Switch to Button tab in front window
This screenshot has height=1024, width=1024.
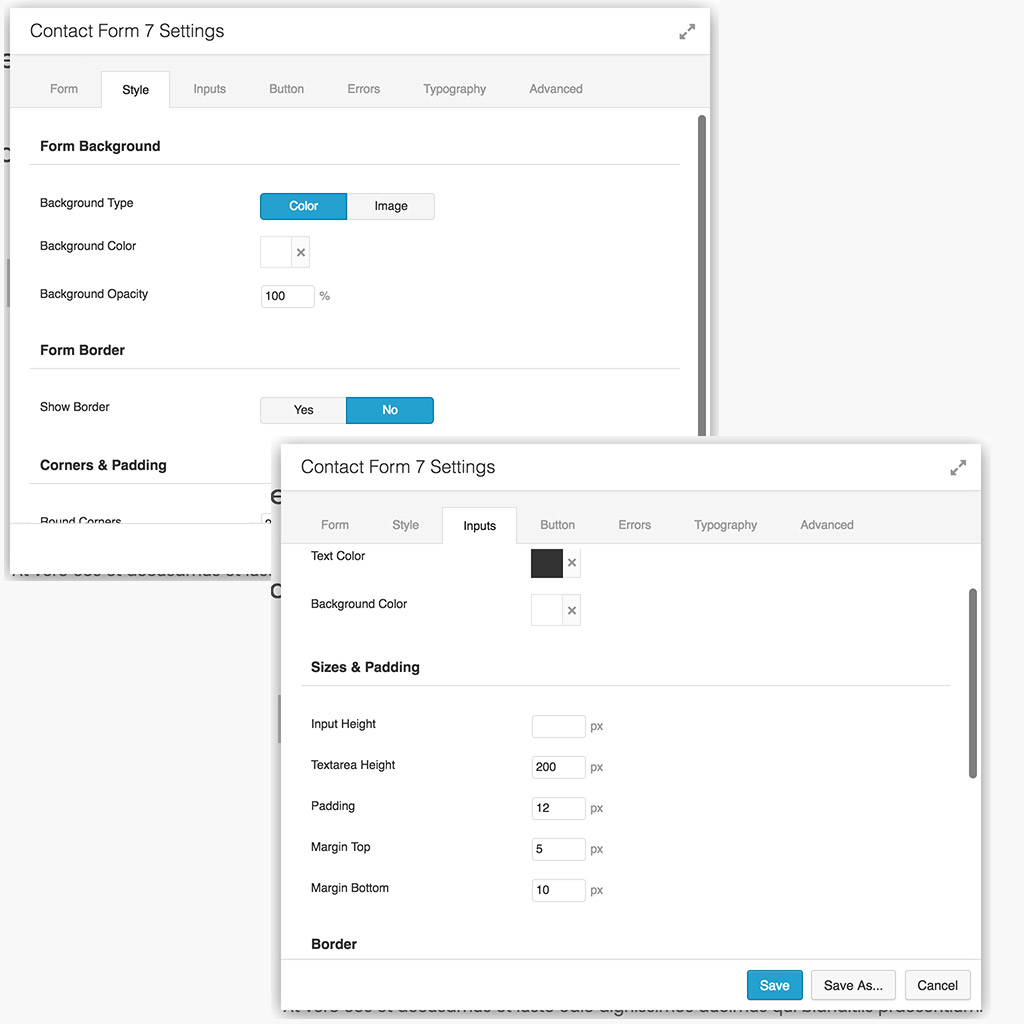coord(558,525)
